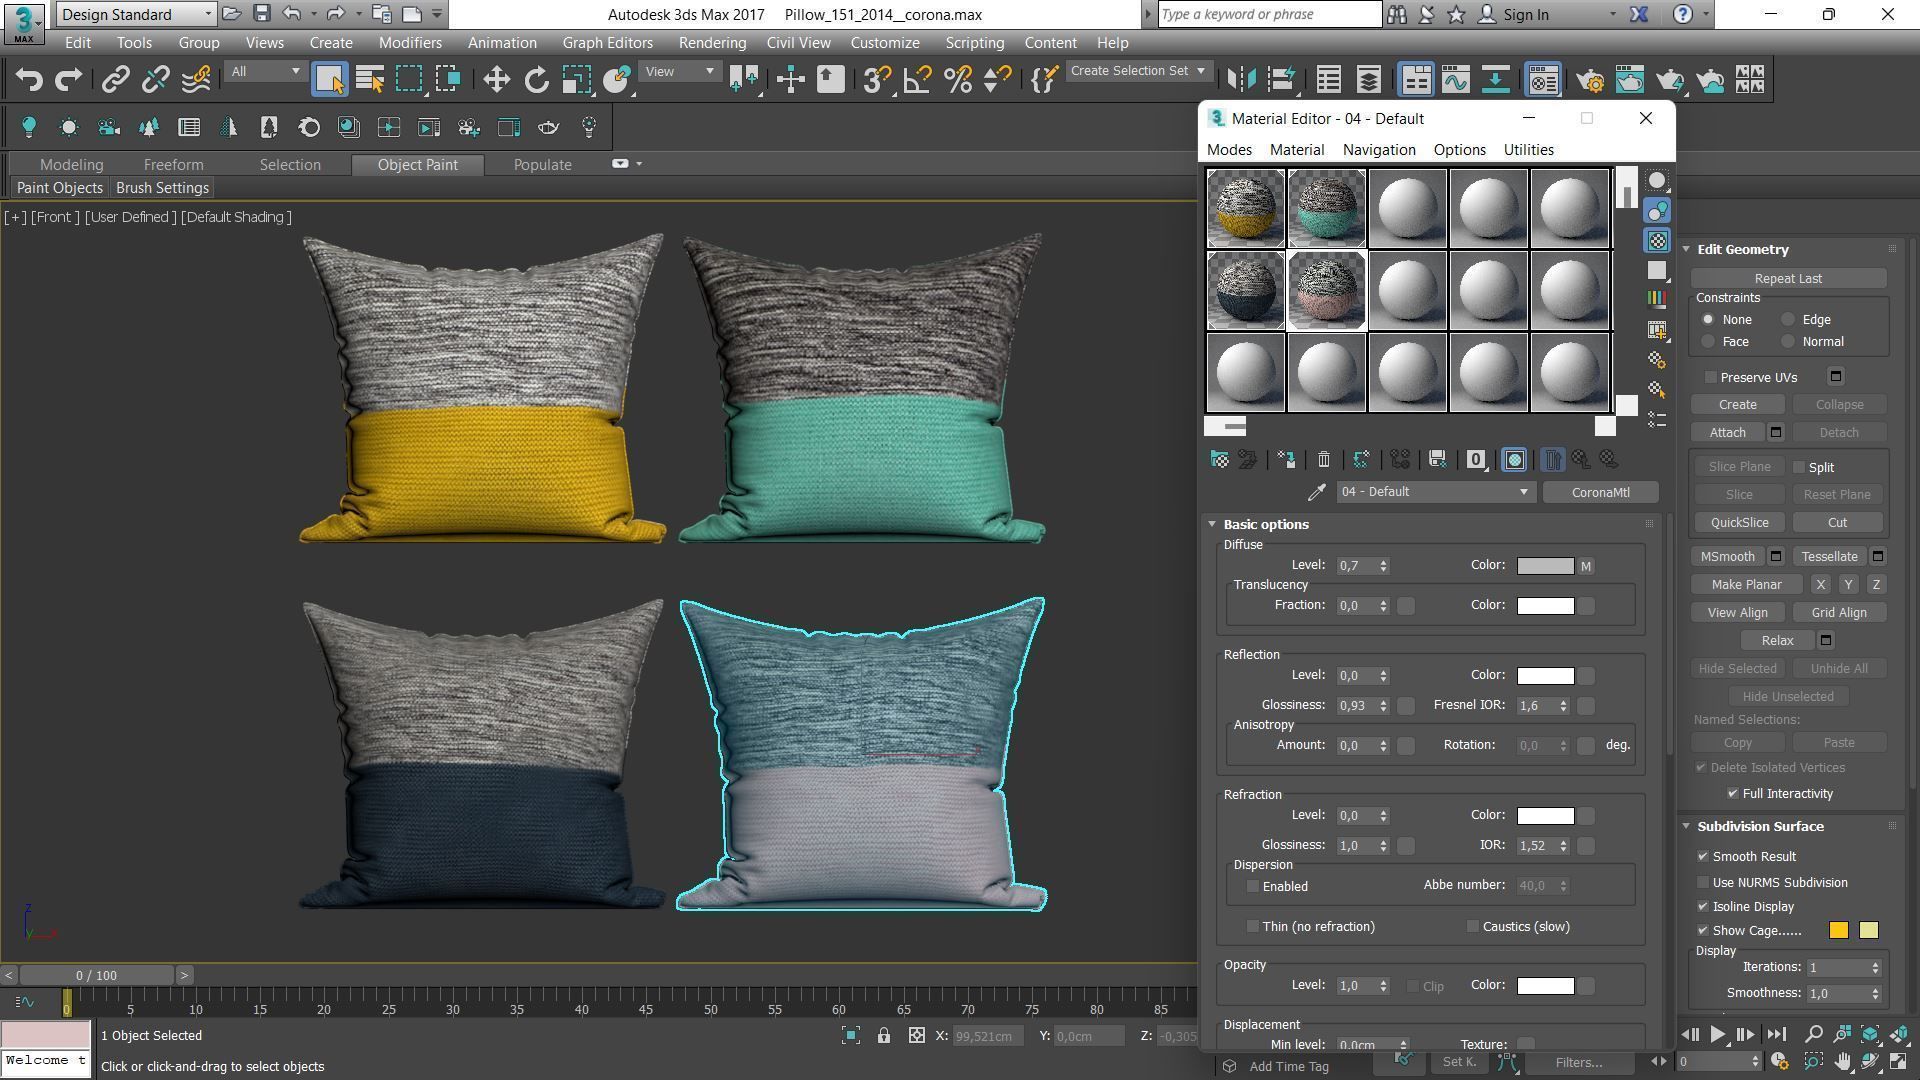Open the Render Setup teapot icon

(1589, 80)
